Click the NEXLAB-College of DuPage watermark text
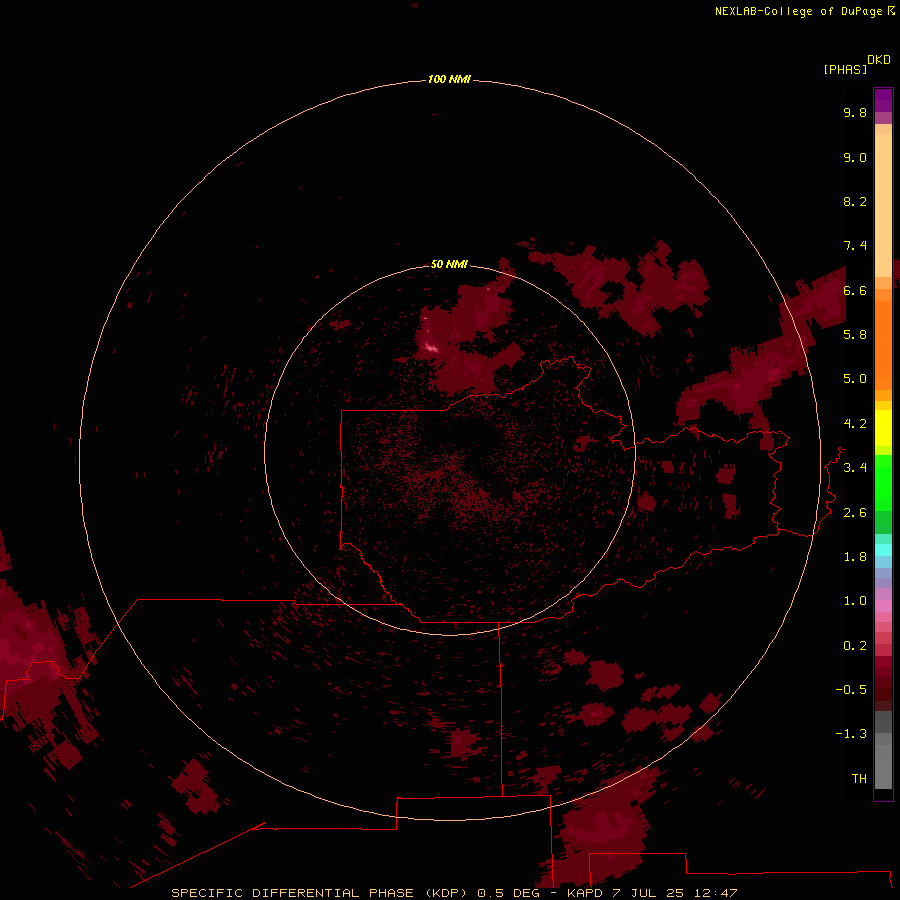Viewport: 900px width, 900px height. pyautogui.click(x=798, y=11)
